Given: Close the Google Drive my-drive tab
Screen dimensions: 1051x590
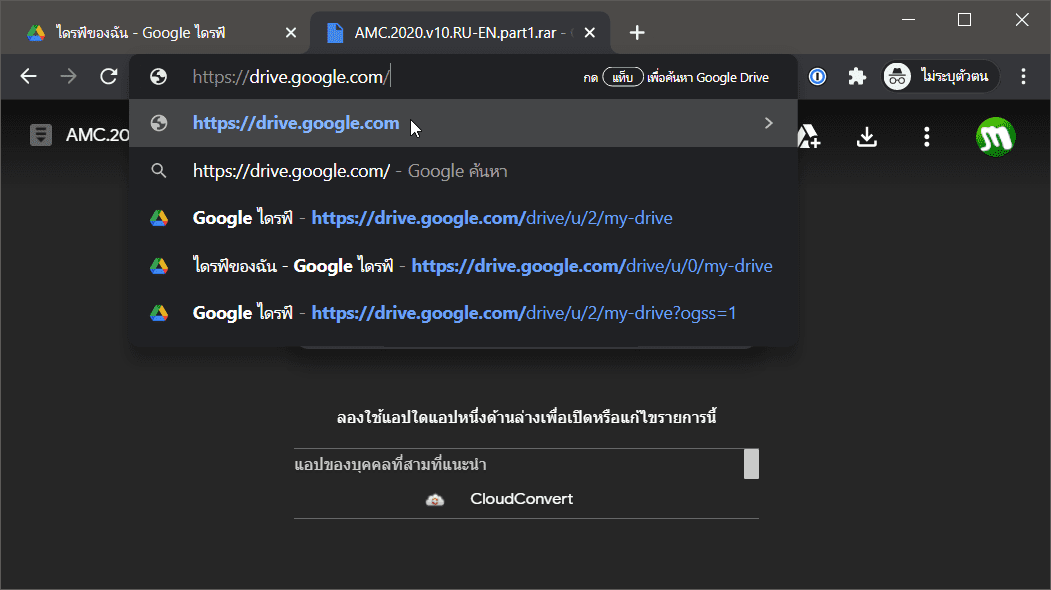Looking at the screenshot, I should click(x=291, y=33).
